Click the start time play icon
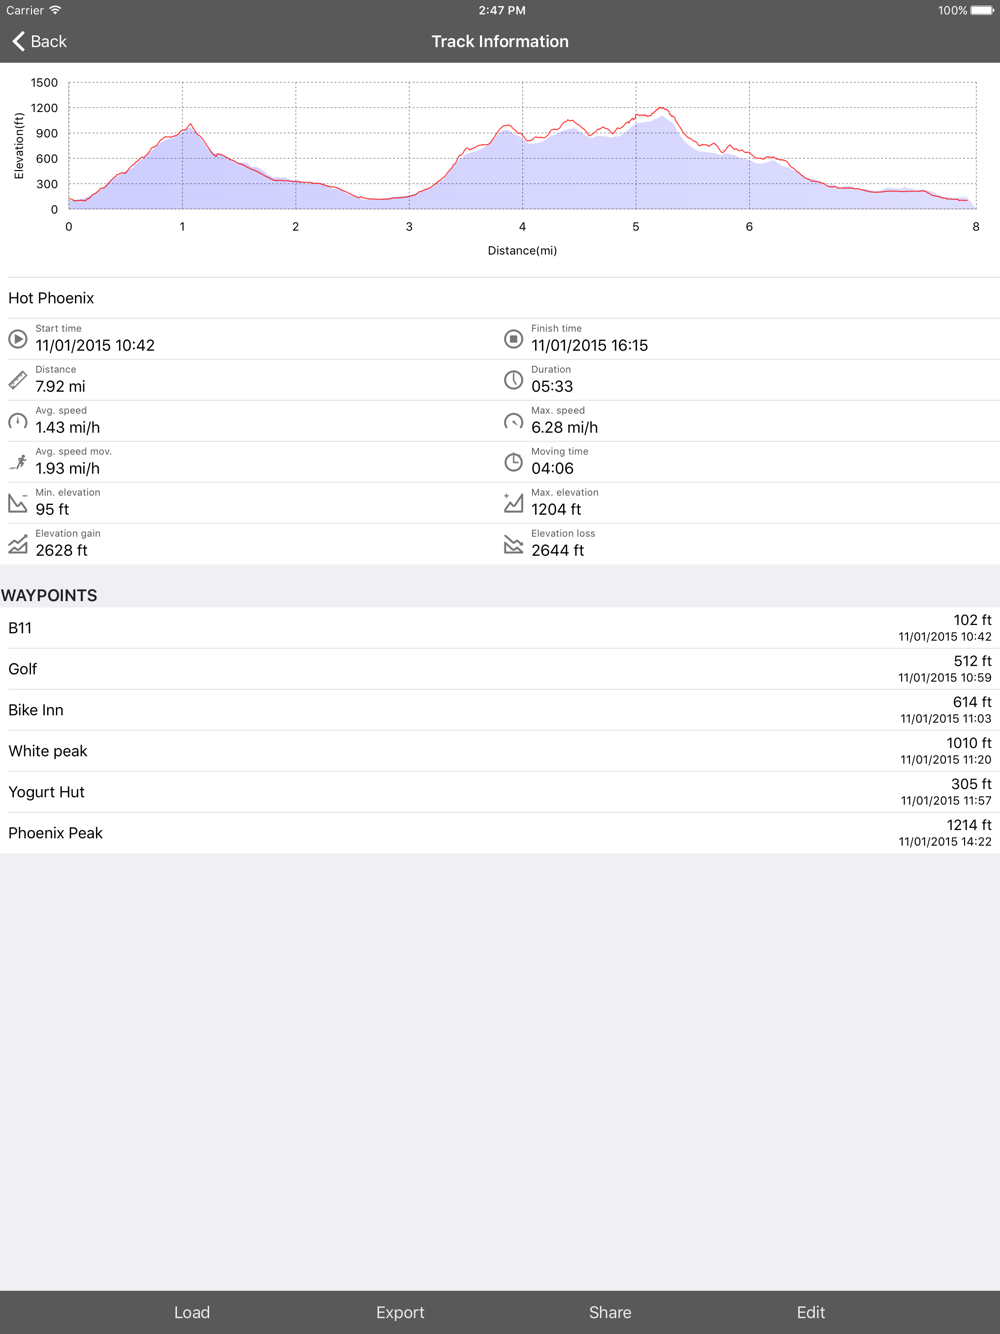1000x1334 pixels. [x=18, y=339]
